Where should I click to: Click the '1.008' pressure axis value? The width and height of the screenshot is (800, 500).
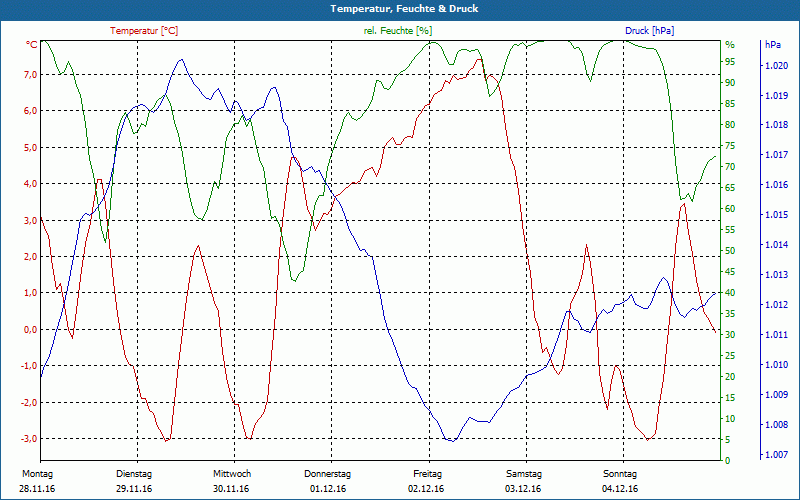coord(776,424)
